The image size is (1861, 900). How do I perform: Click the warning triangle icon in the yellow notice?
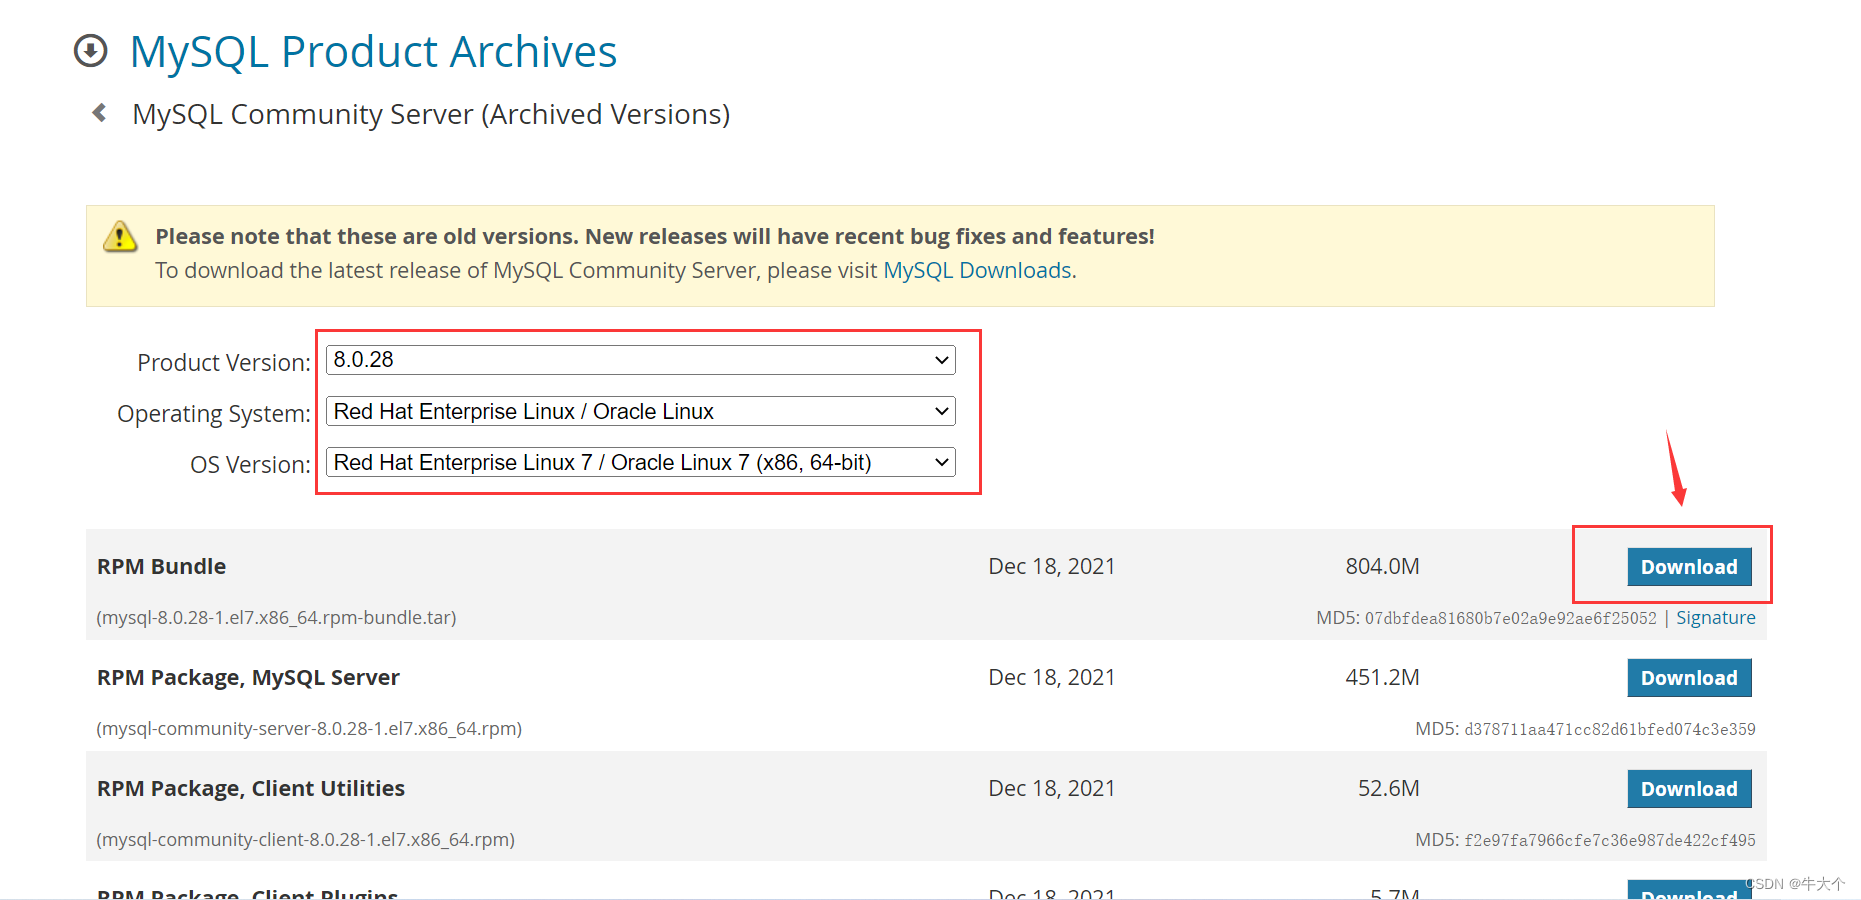(120, 236)
